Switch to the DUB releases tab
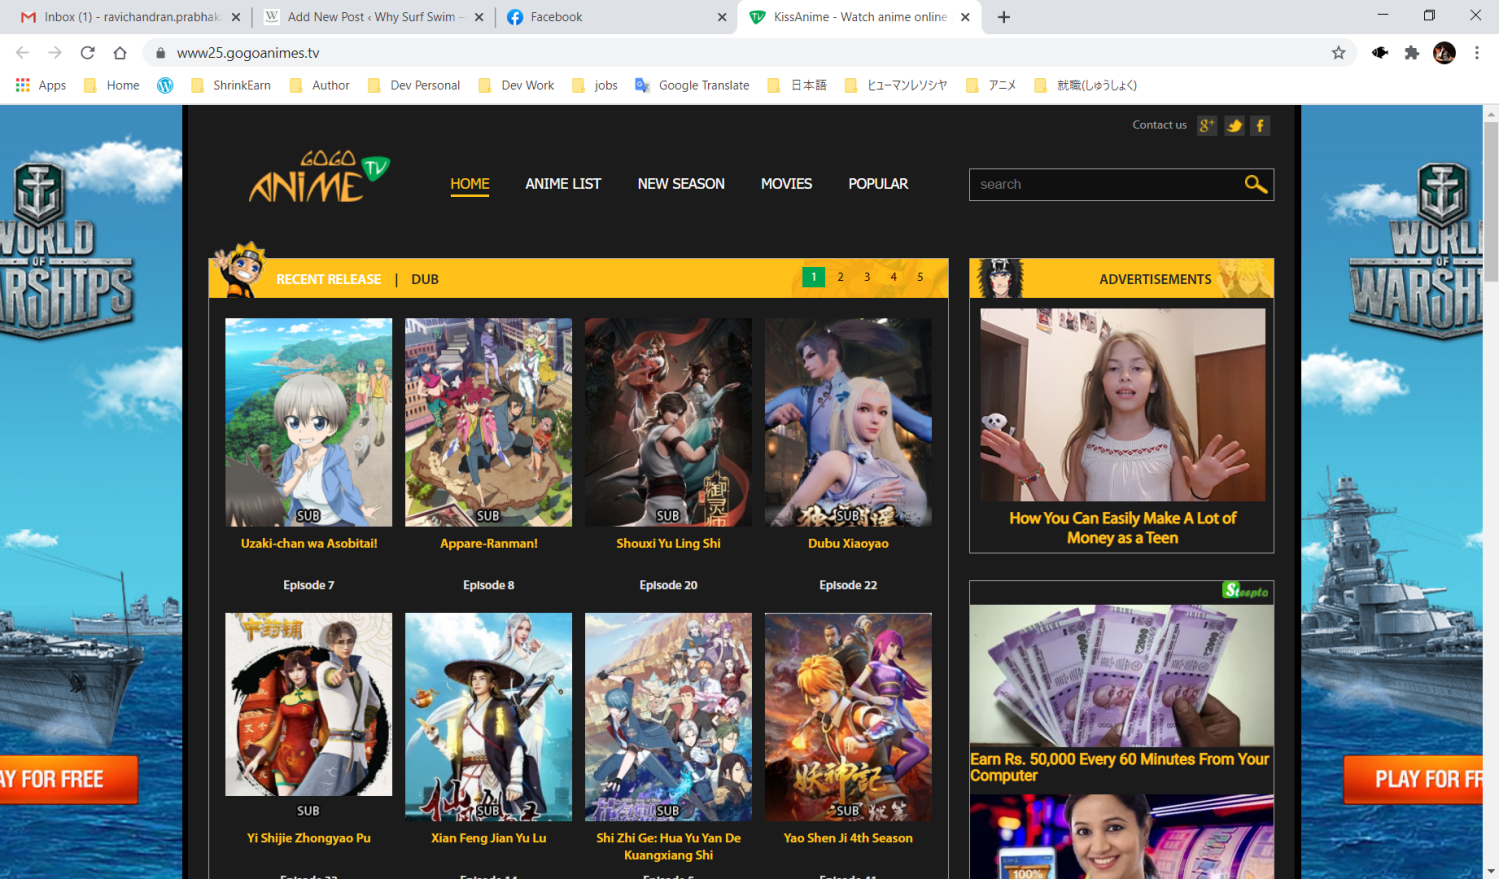This screenshot has height=879, width=1499. pyautogui.click(x=425, y=279)
